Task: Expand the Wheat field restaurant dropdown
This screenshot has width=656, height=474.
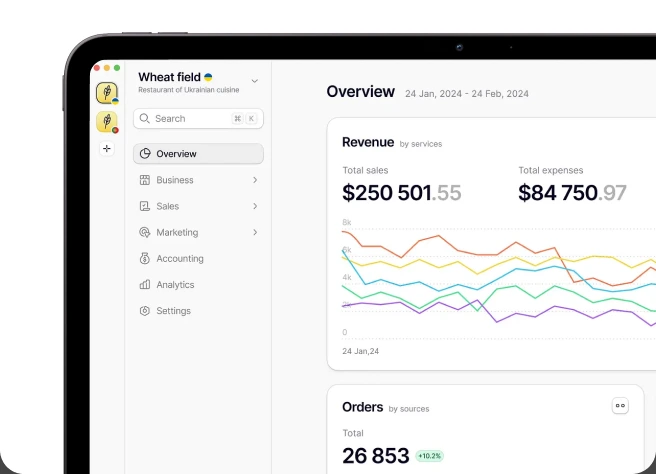Action: pos(254,81)
